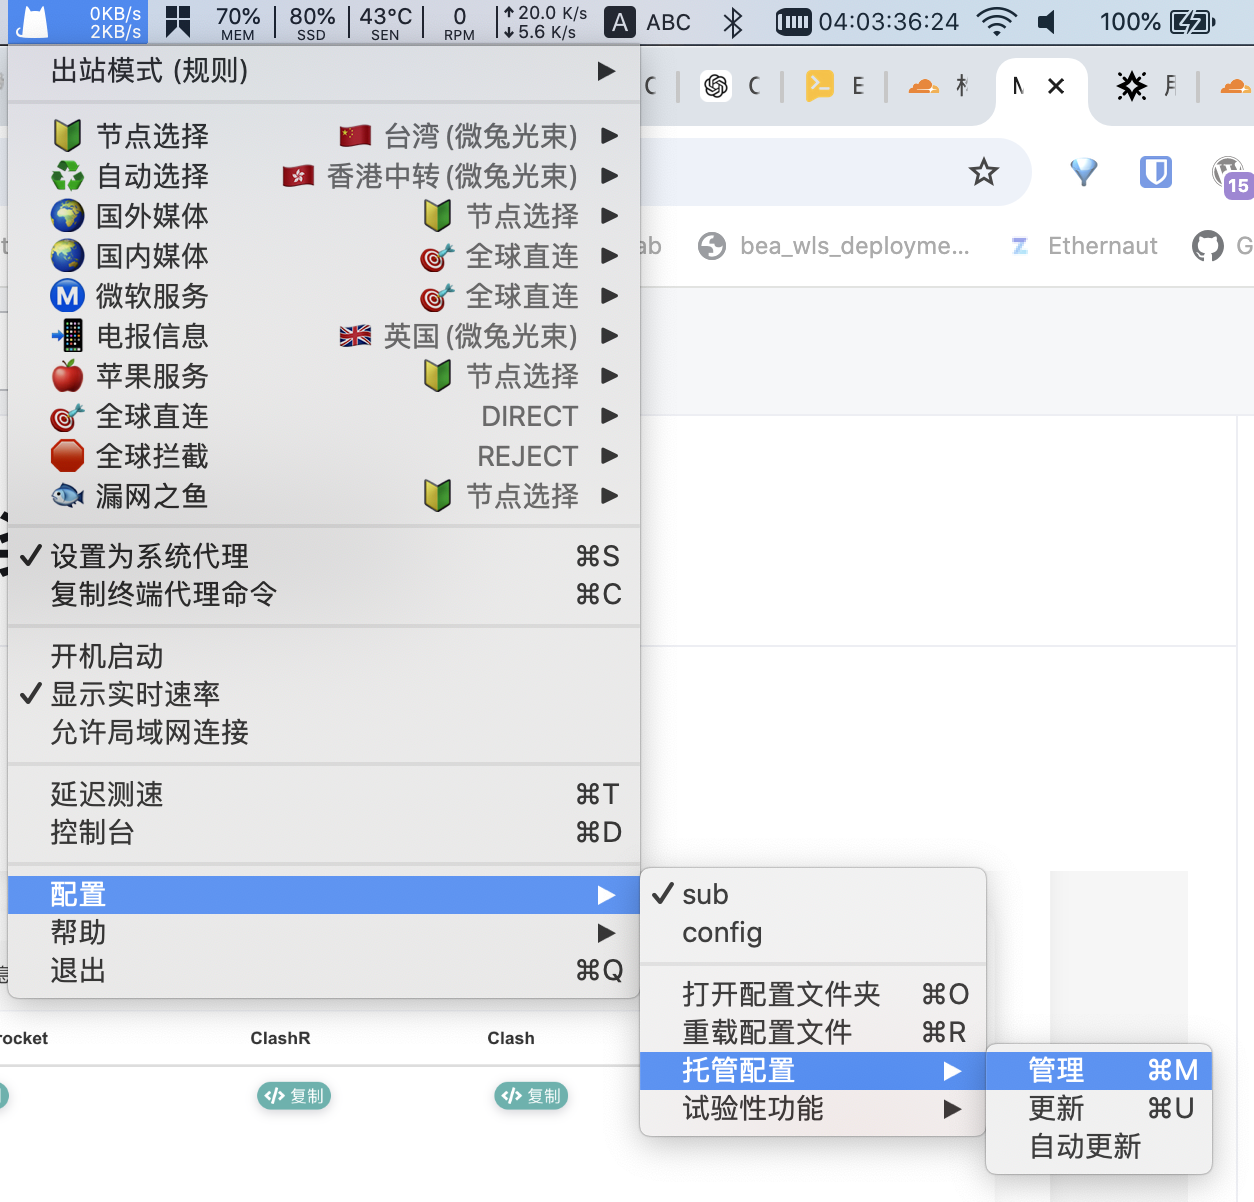Viewport: 1254px width, 1202px height.
Task: Open the Bitwarden shield extension icon
Action: pyautogui.click(x=1155, y=172)
